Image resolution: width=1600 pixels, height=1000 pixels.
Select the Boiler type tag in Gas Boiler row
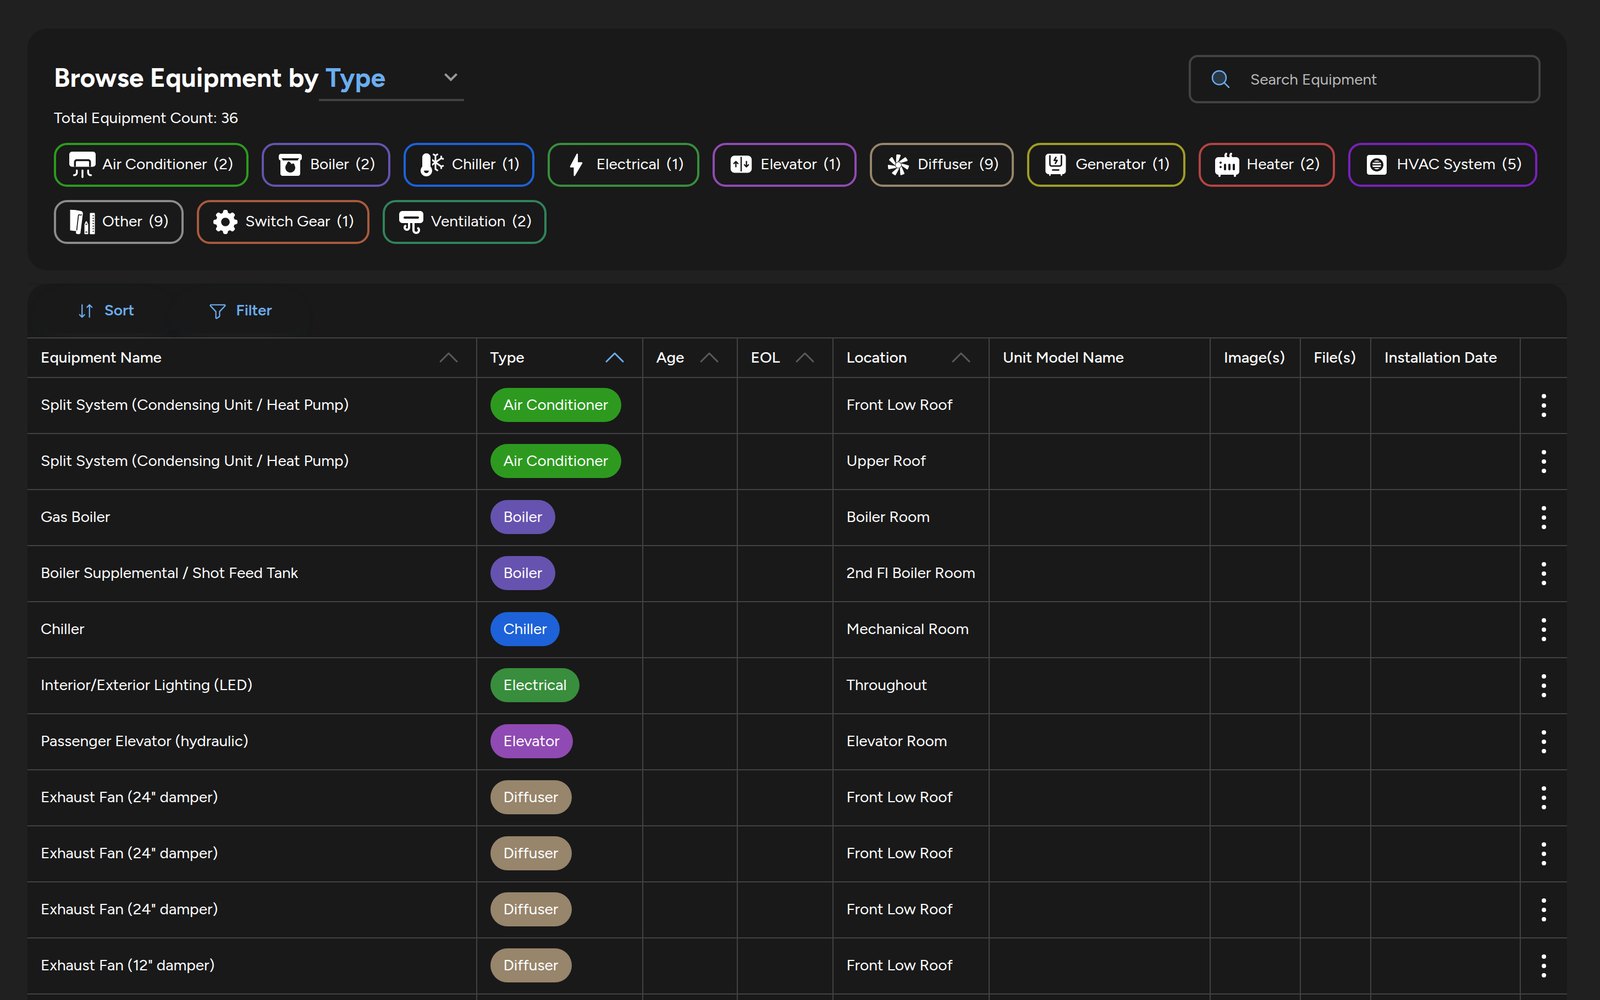pos(522,517)
